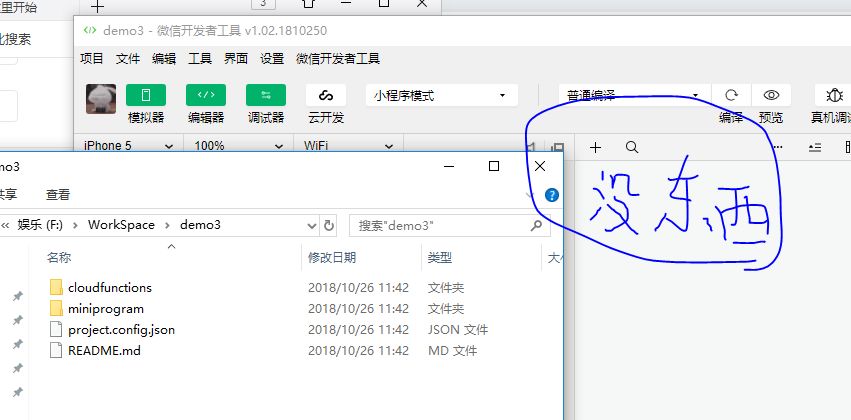Close the File Explorer demo3 window

[x=539, y=166]
